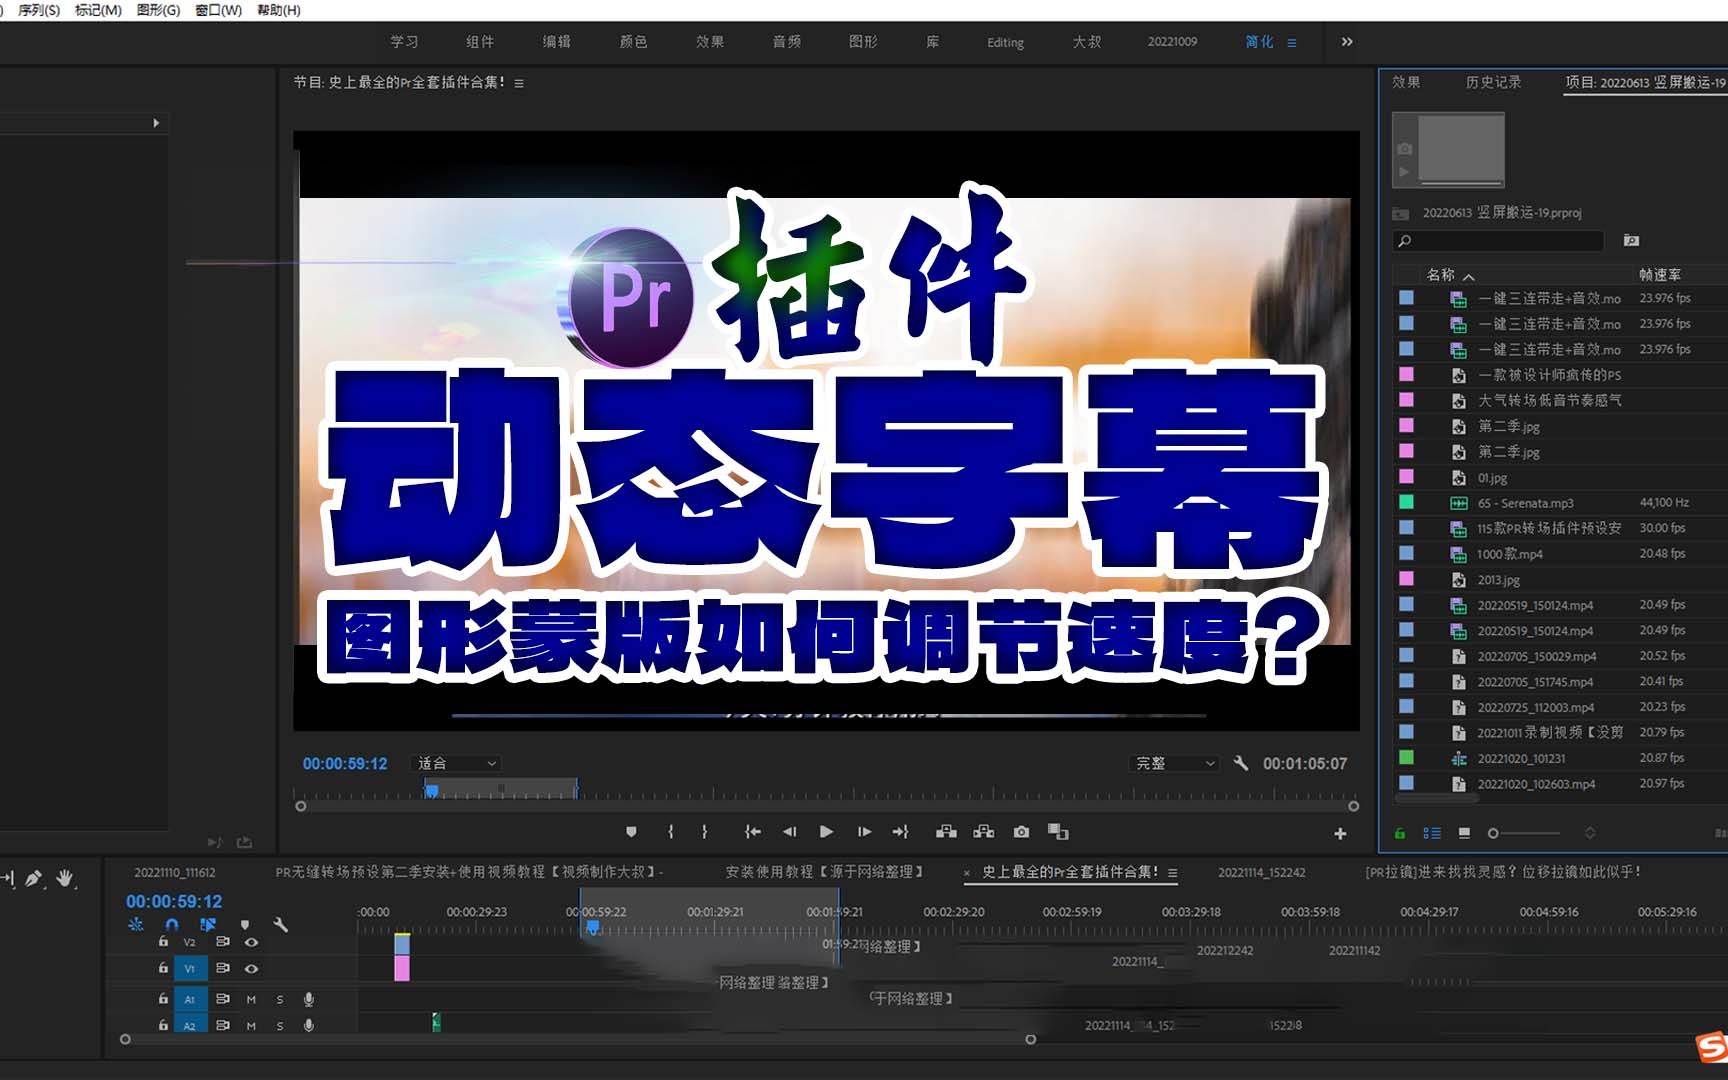Select 65 - Serenata.mp3 in the Project panel
1728x1080 pixels.
tap(1525, 503)
